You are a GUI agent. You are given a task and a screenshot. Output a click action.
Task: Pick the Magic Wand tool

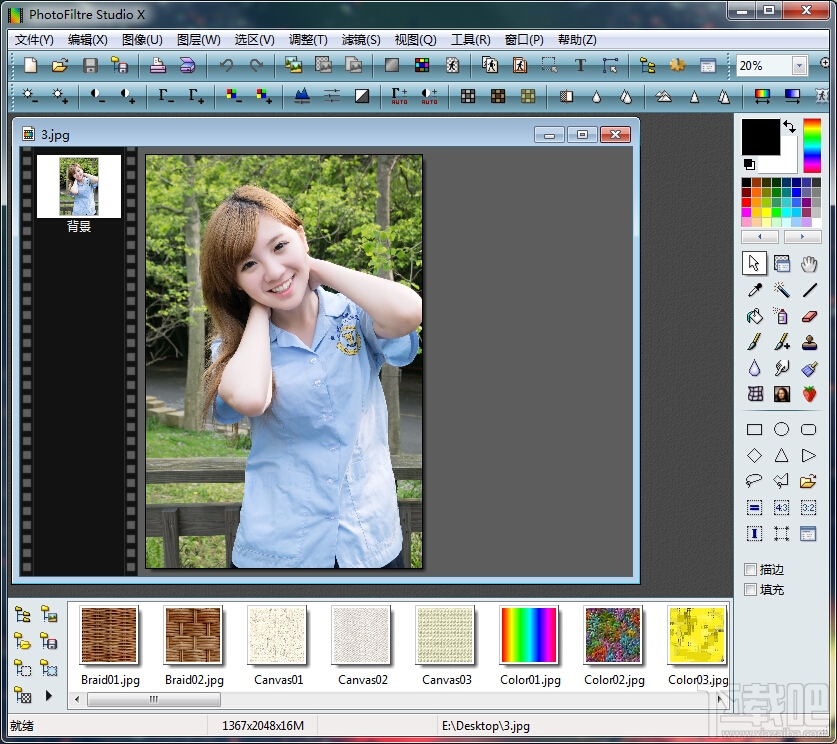tap(782, 290)
